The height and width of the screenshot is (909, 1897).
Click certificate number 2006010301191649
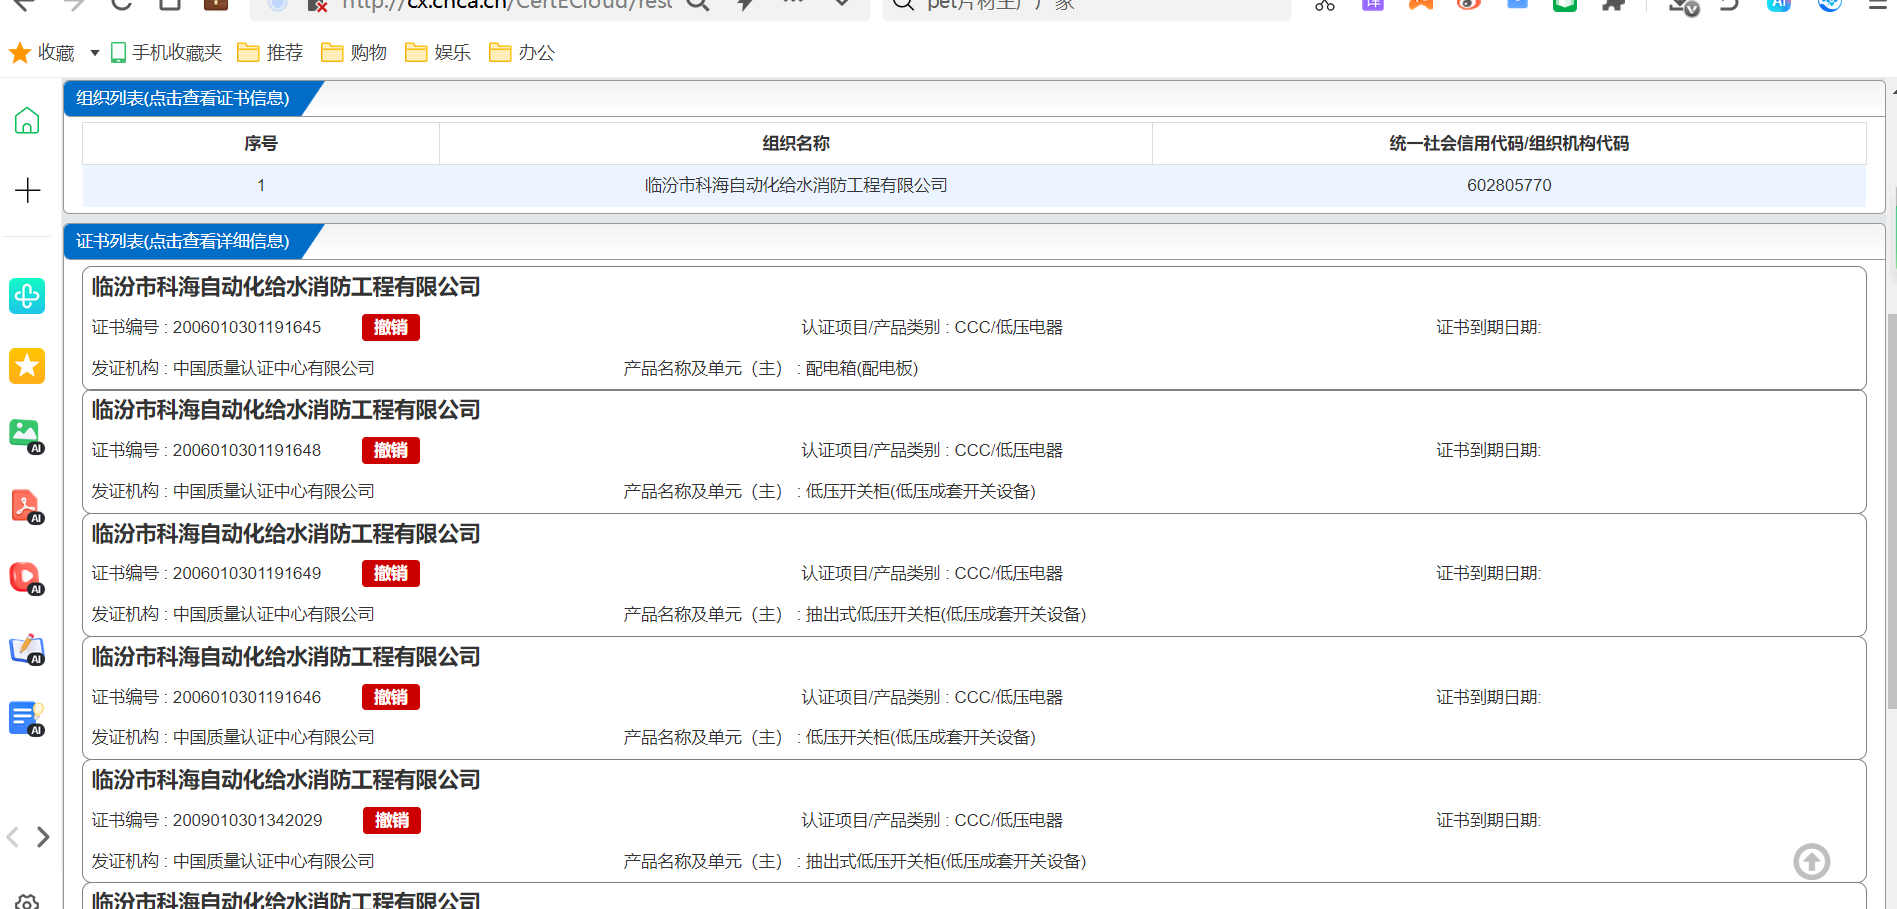click(x=247, y=574)
